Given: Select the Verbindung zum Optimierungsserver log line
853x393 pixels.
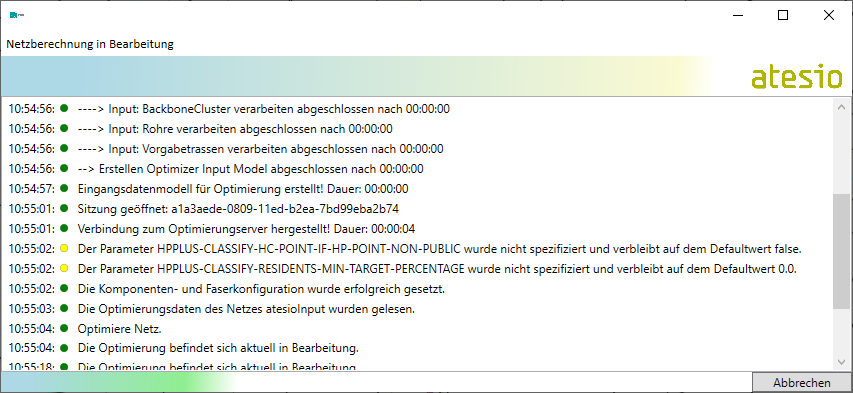Looking at the screenshot, I should coord(212,229).
